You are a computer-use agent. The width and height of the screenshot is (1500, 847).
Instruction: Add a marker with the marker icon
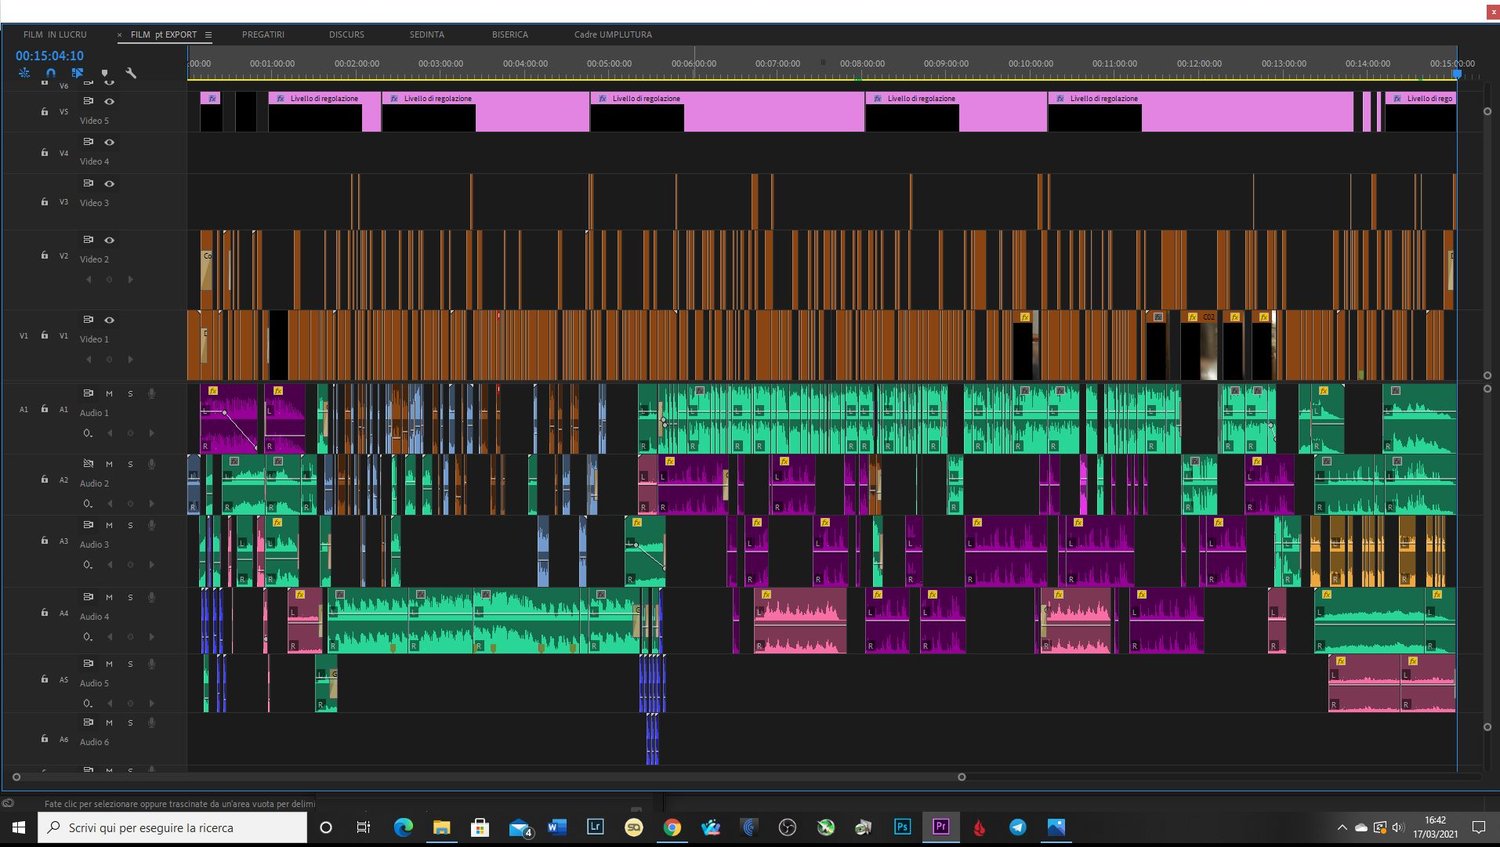tap(104, 73)
